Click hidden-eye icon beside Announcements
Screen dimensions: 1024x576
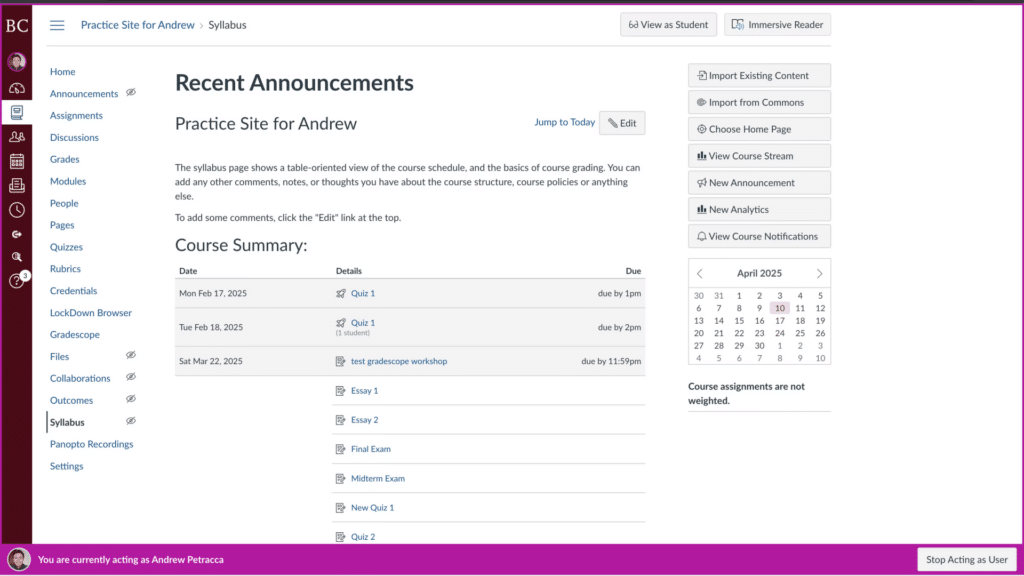point(131,93)
